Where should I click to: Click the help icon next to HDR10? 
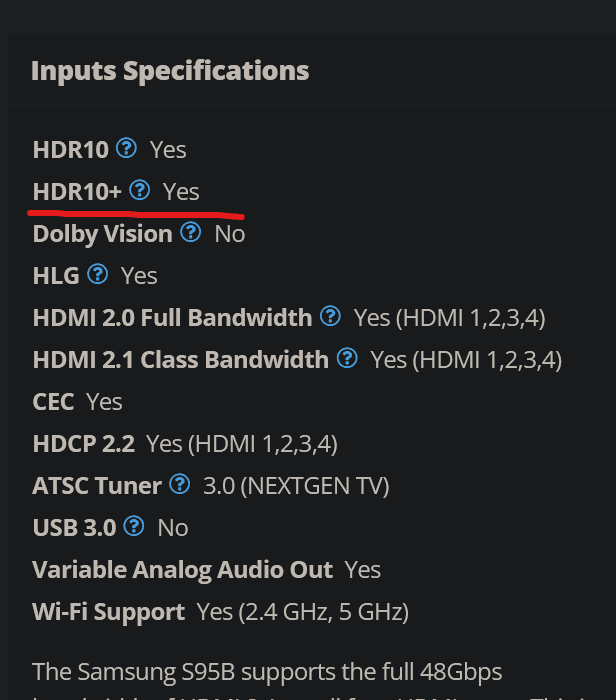[x=126, y=148]
